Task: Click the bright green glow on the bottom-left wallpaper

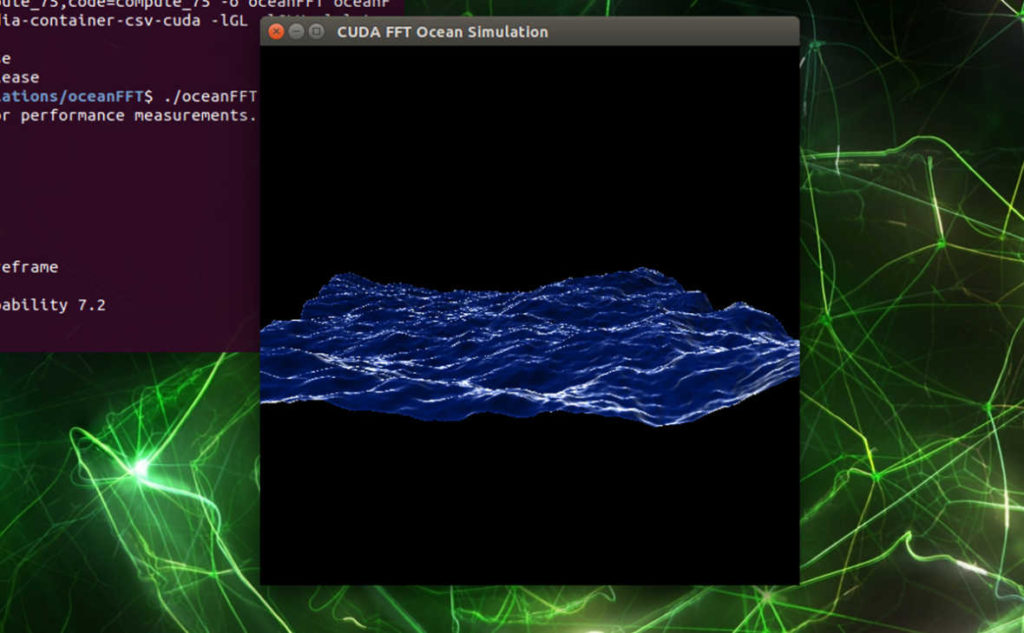Action: 140,467
